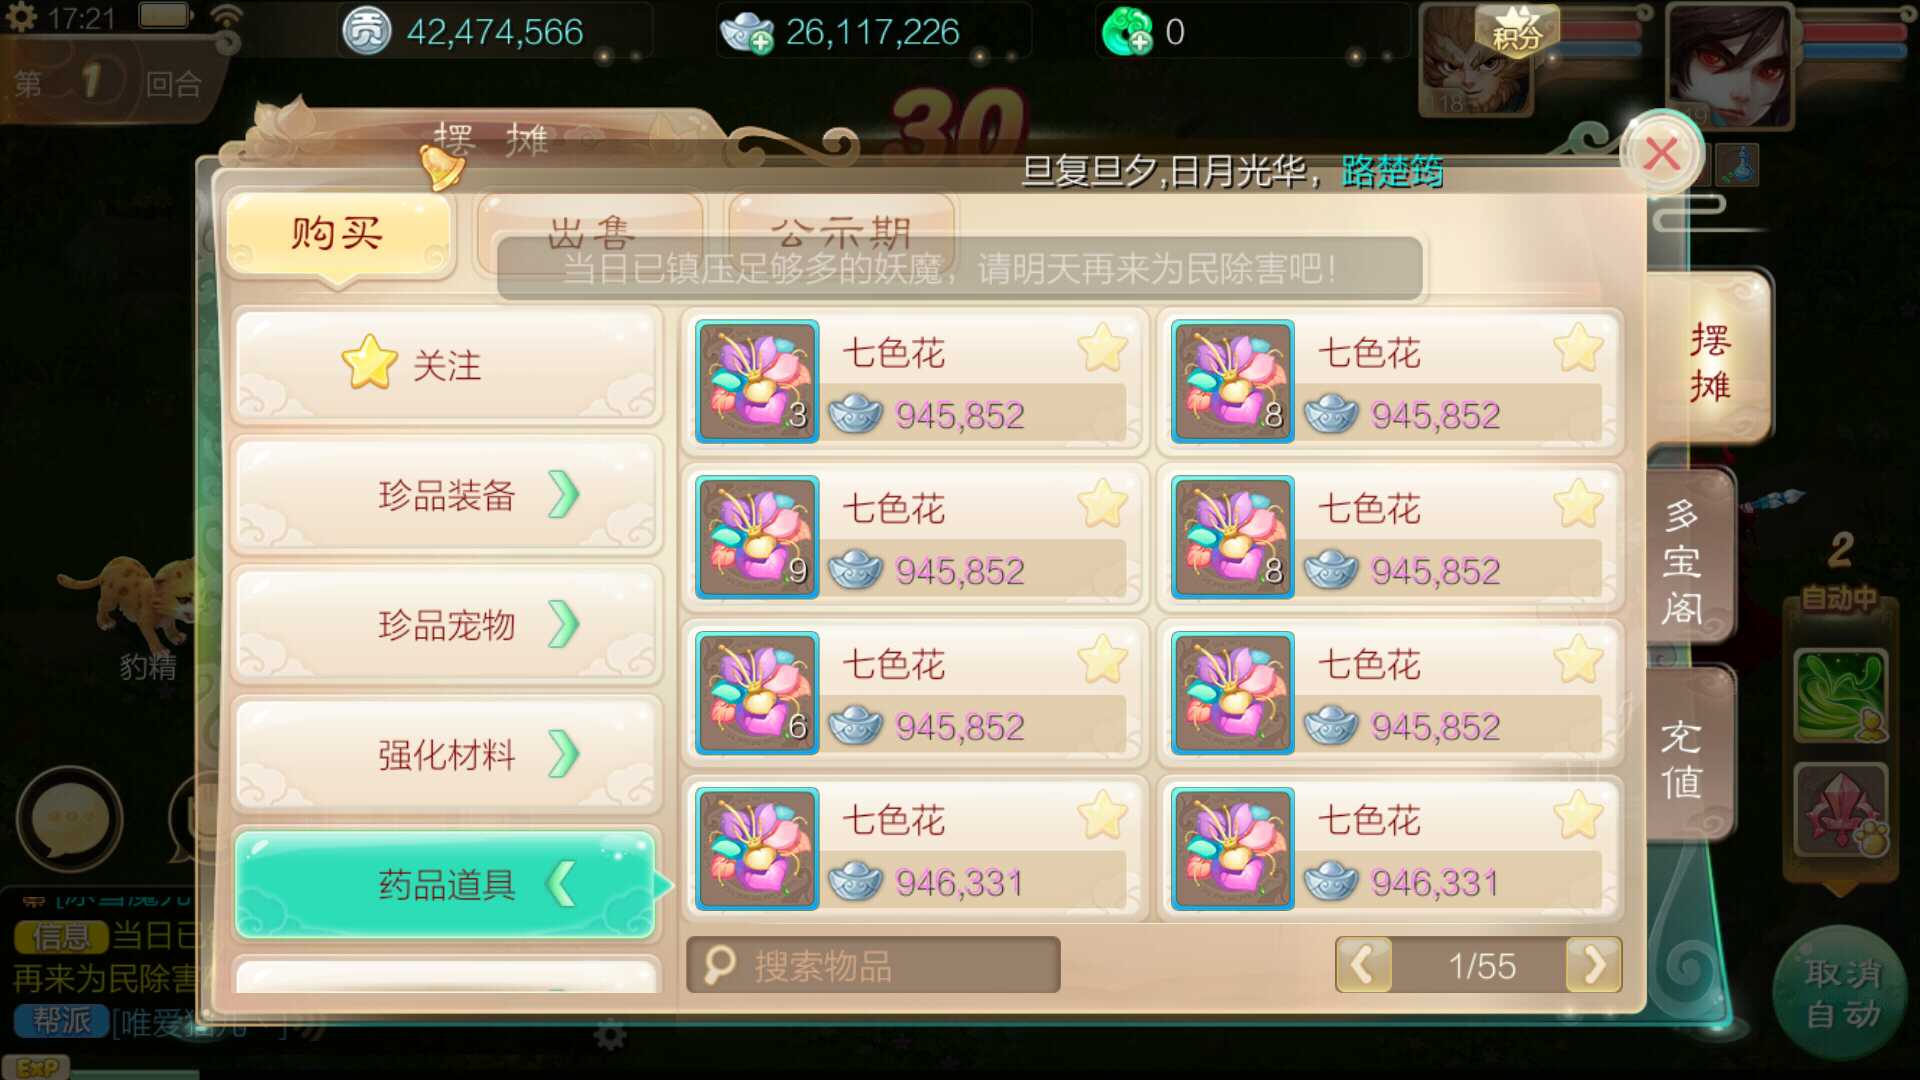This screenshot has width=1920, height=1080.
Task: Select the green wind skill icon
Action: tap(1841, 694)
